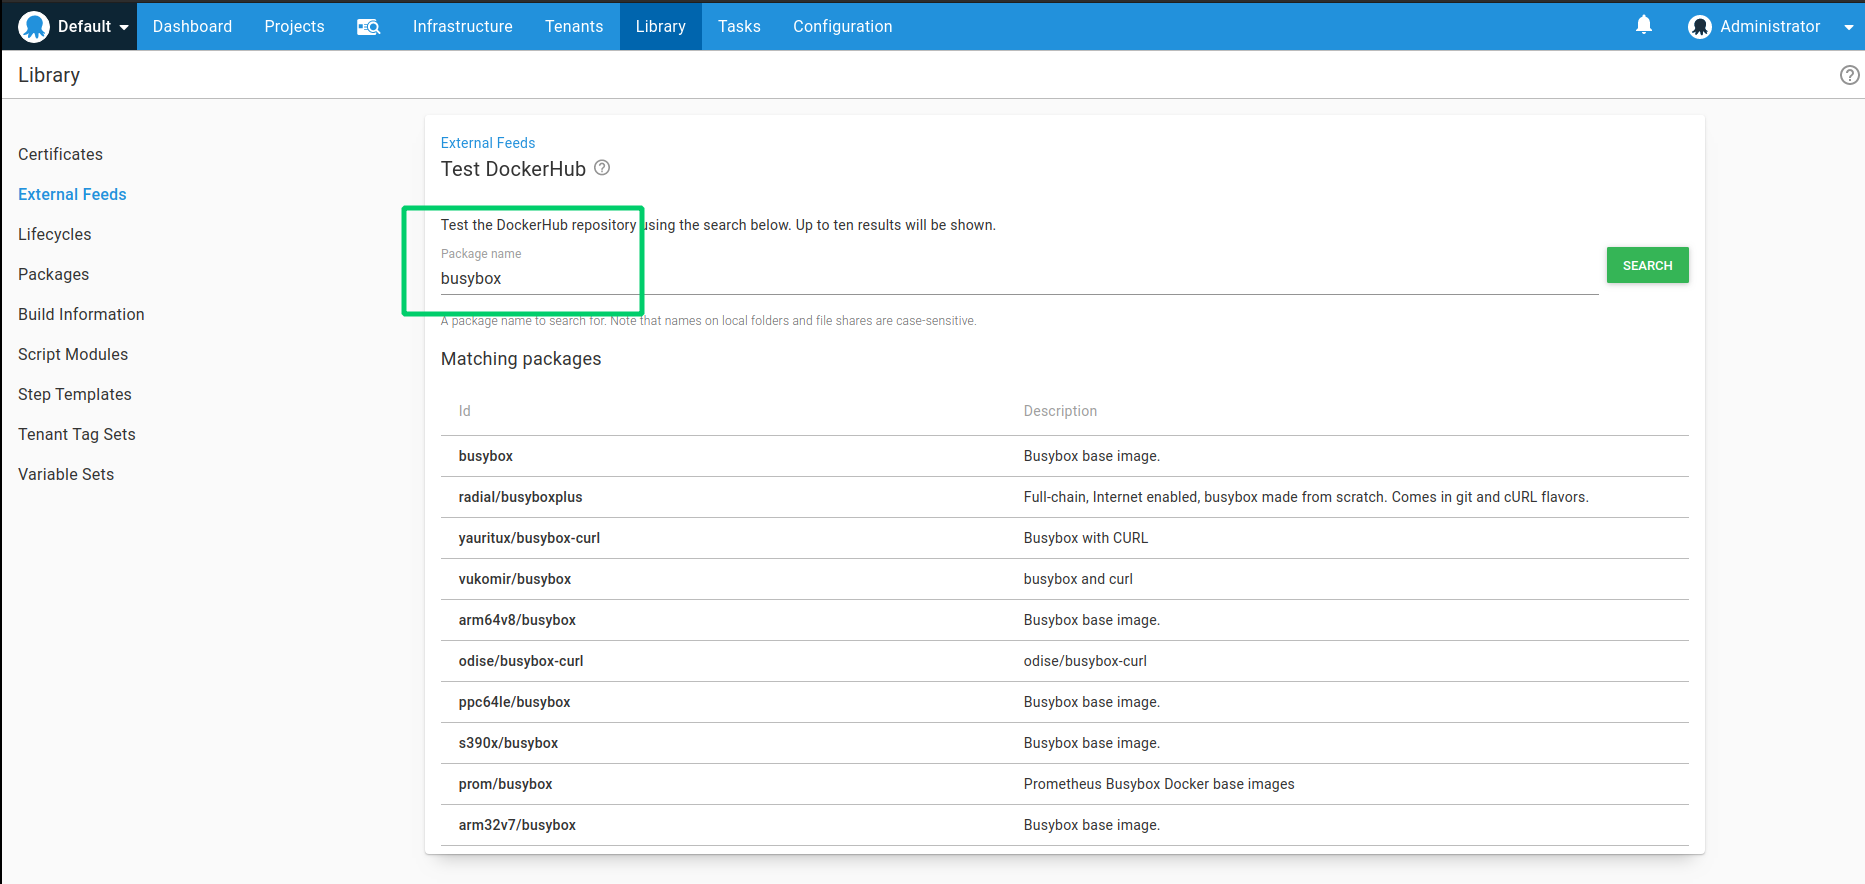Open Certificates in the library sidebar

click(60, 154)
